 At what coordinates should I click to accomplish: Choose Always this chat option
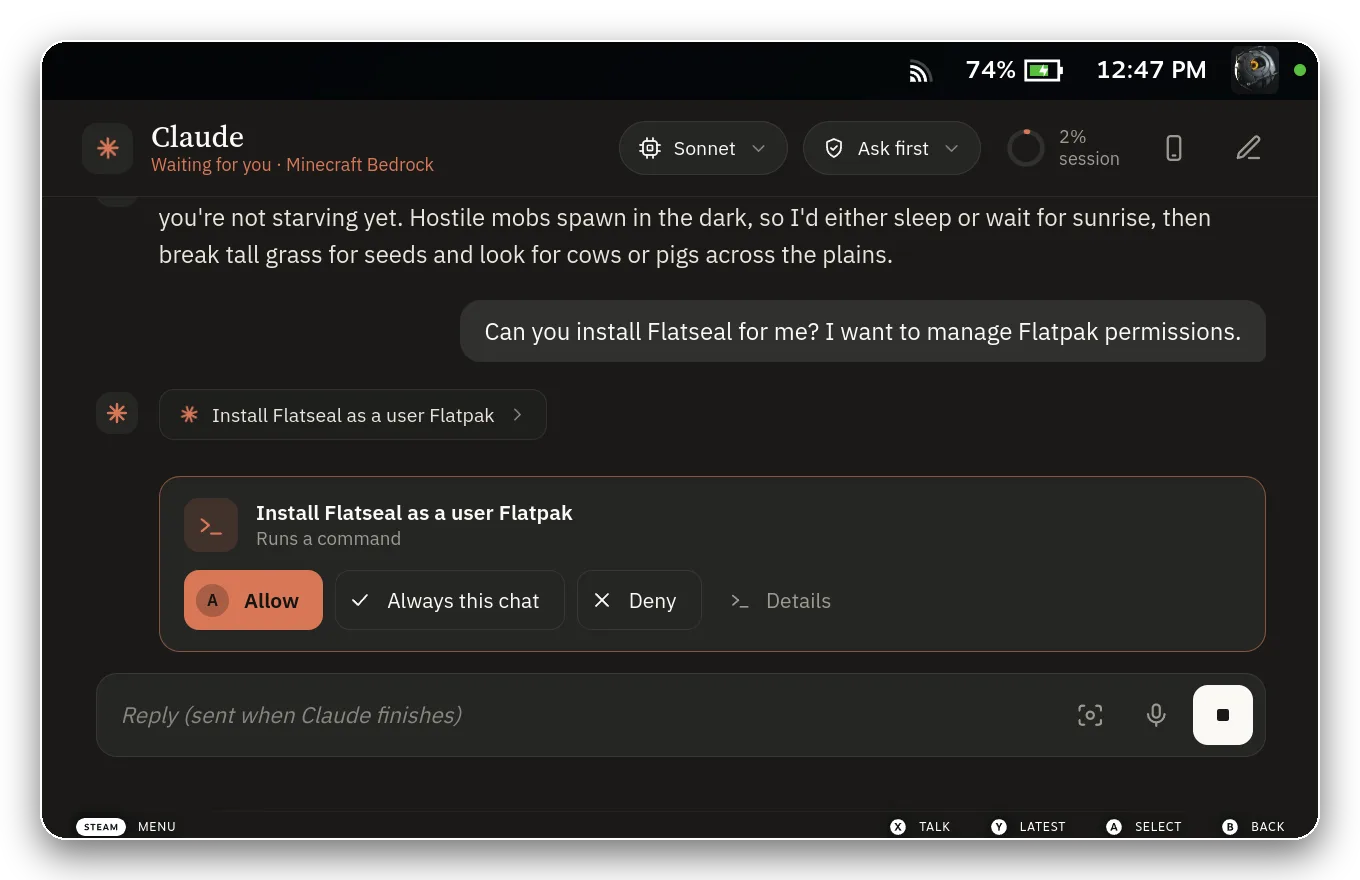450,600
